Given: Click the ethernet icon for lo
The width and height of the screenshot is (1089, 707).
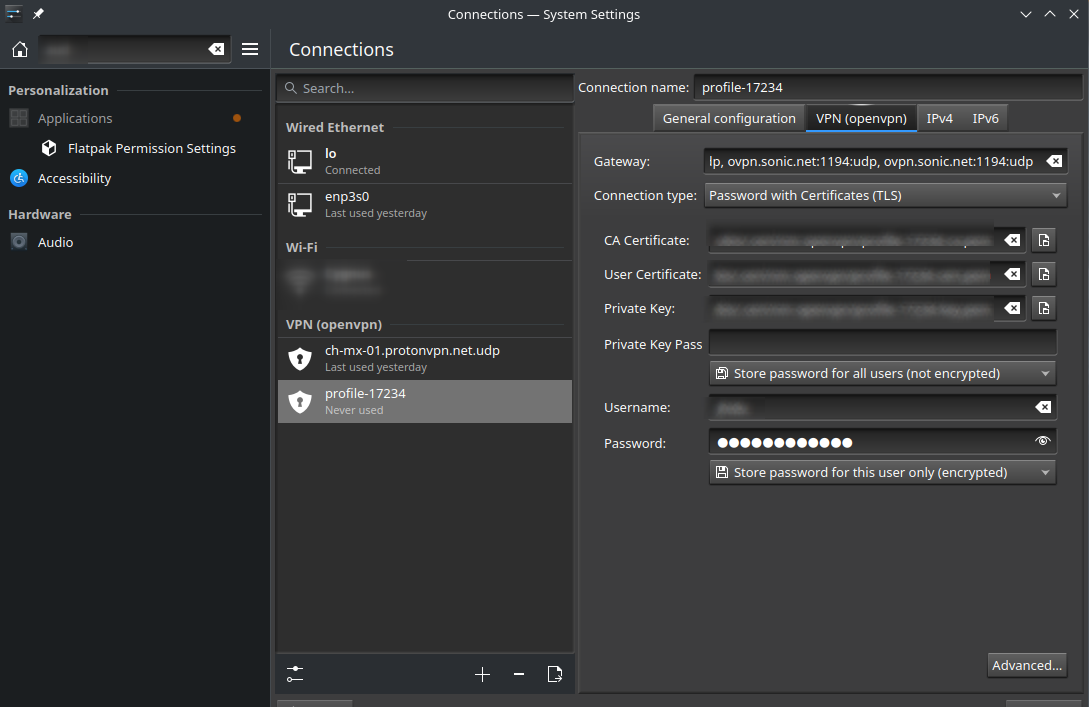Looking at the screenshot, I should pos(300,161).
